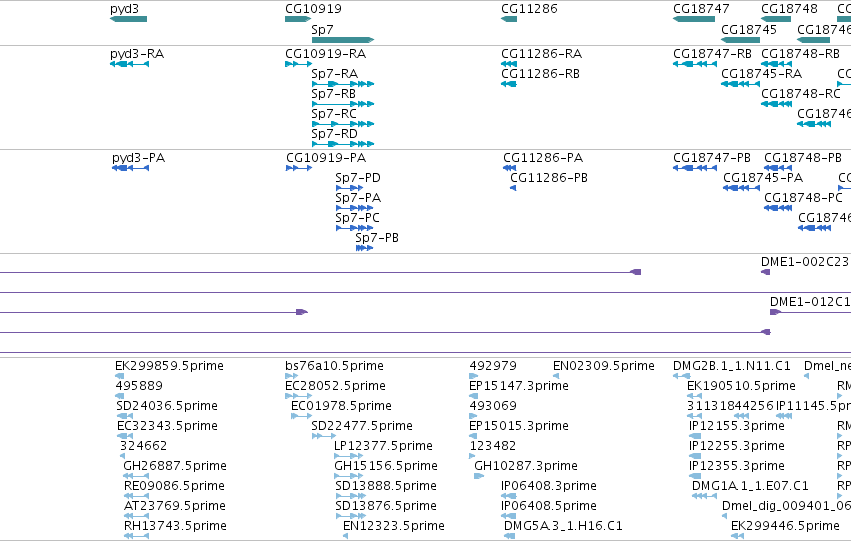Click the CG11286-RB transcript
This screenshot has width=851, height=541.
pos(509,84)
